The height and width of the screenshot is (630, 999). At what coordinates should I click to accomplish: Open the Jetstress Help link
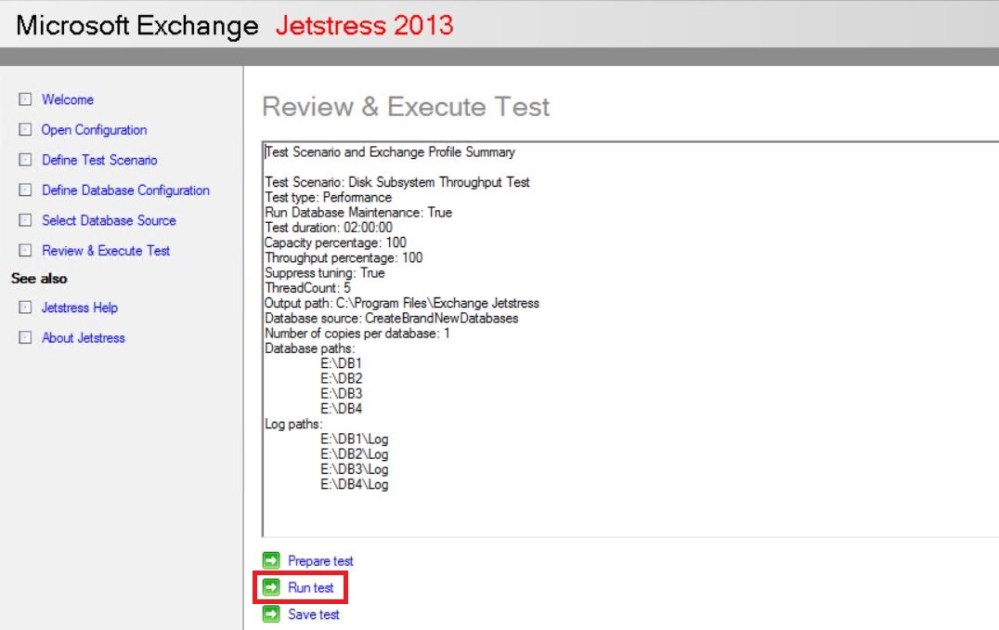[79, 308]
